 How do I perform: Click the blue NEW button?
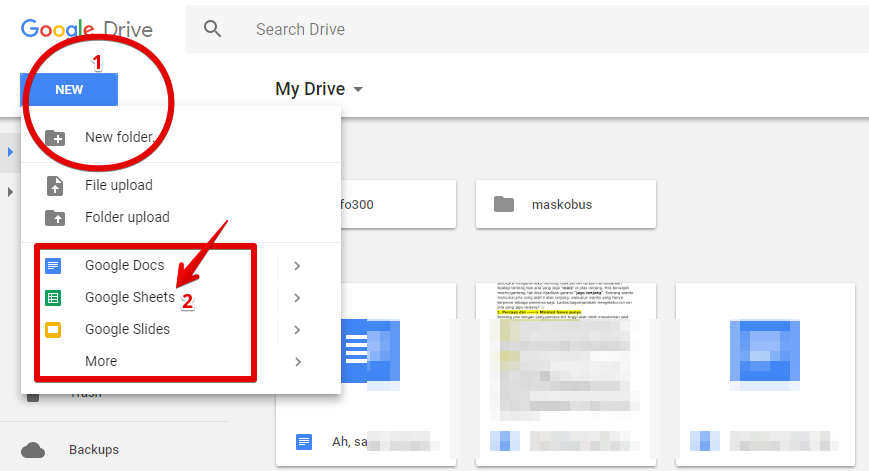tap(69, 89)
